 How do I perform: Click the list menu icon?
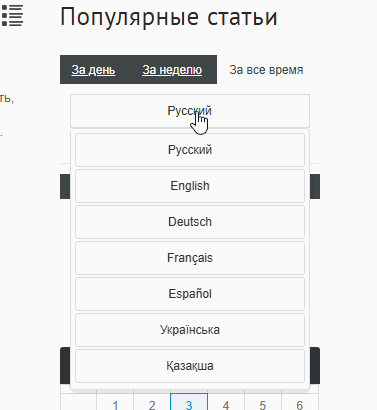pos(12,15)
